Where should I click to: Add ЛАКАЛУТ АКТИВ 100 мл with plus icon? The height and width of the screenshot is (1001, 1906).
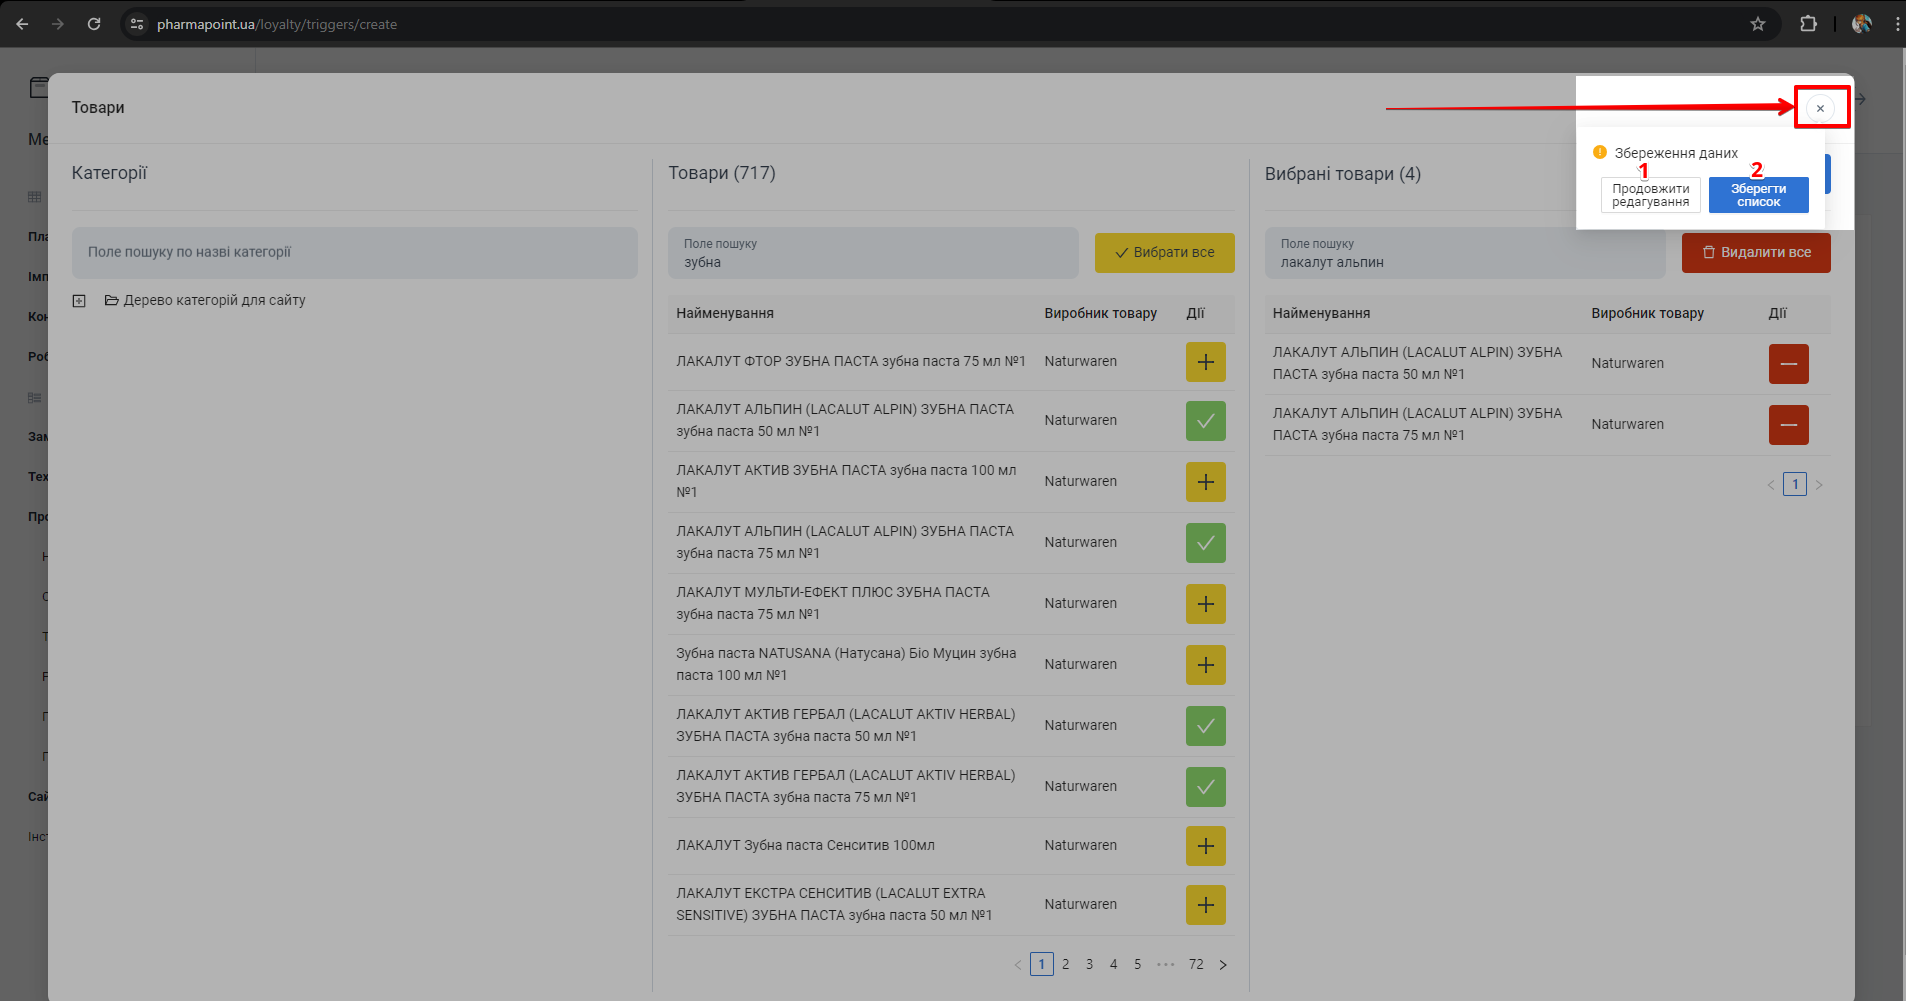[x=1205, y=482]
